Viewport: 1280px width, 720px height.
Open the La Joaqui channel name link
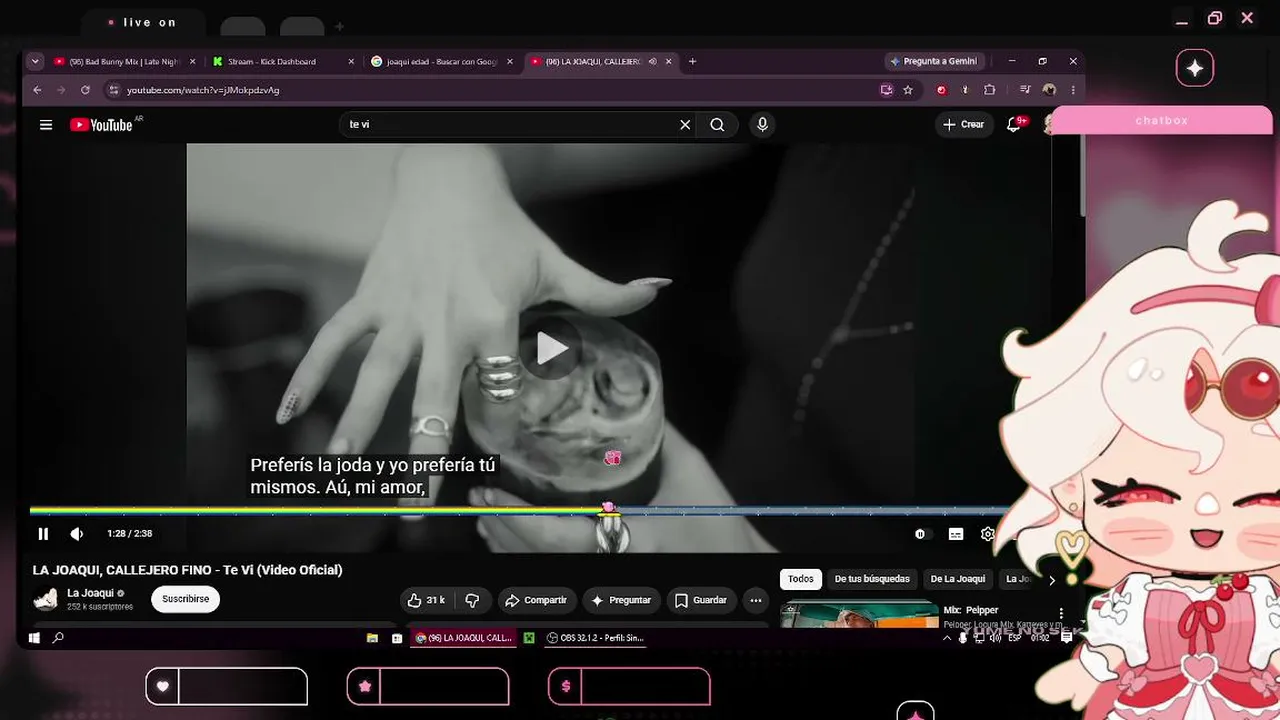click(x=90, y=593)
